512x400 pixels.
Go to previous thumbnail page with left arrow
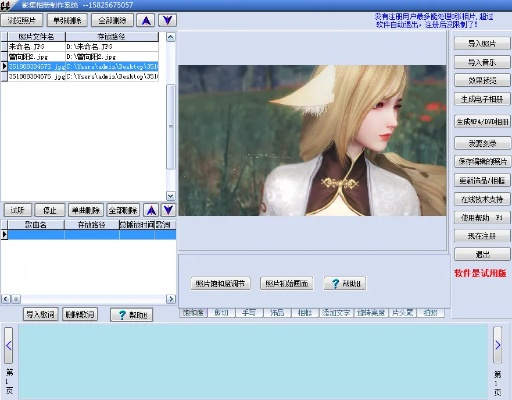(9, 345)
